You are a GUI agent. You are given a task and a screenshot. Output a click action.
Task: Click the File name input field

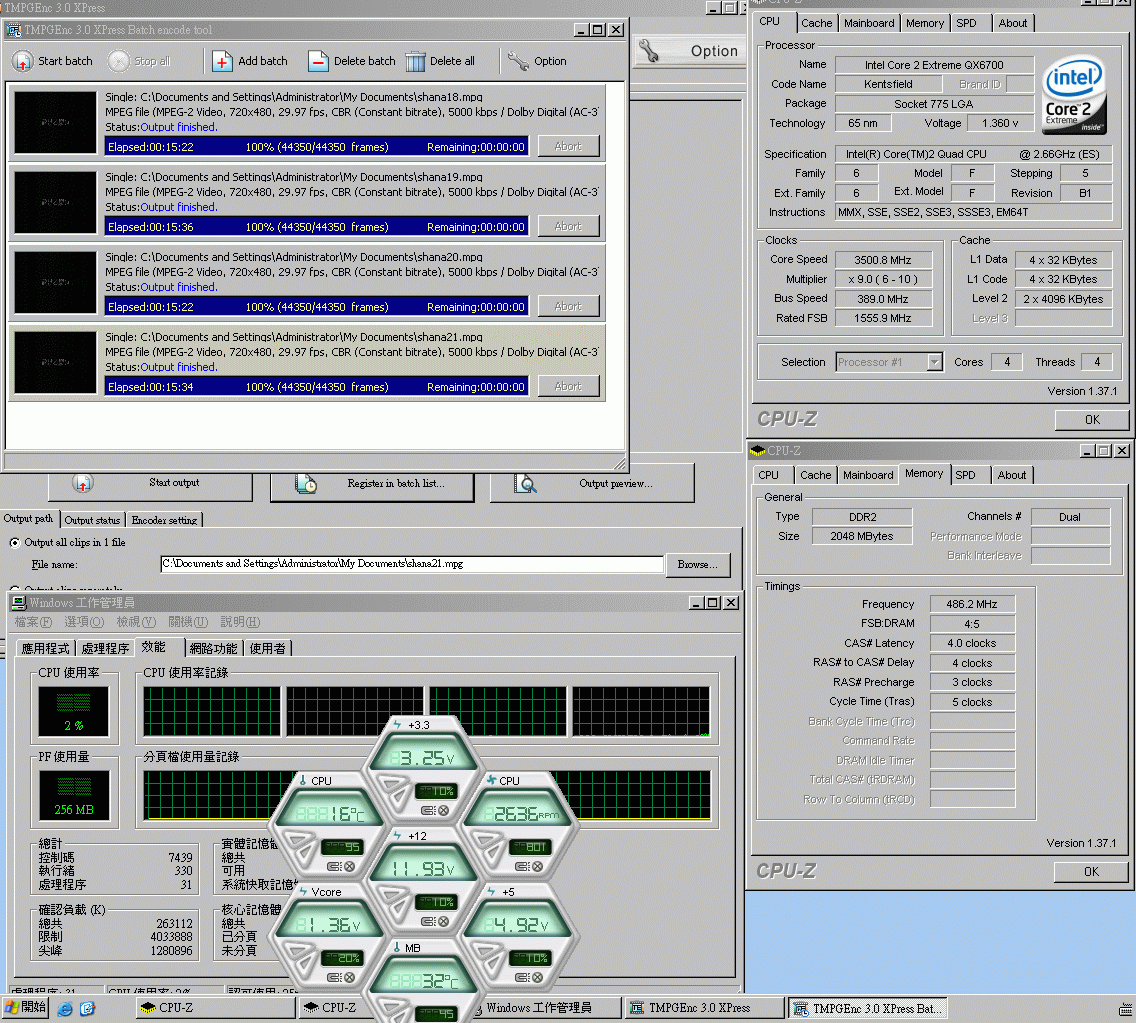tap(412, 564)
